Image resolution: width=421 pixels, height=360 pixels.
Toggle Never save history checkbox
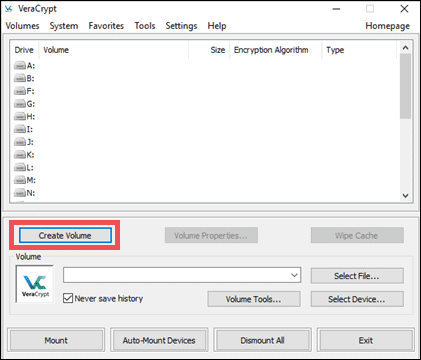[68, 298]
